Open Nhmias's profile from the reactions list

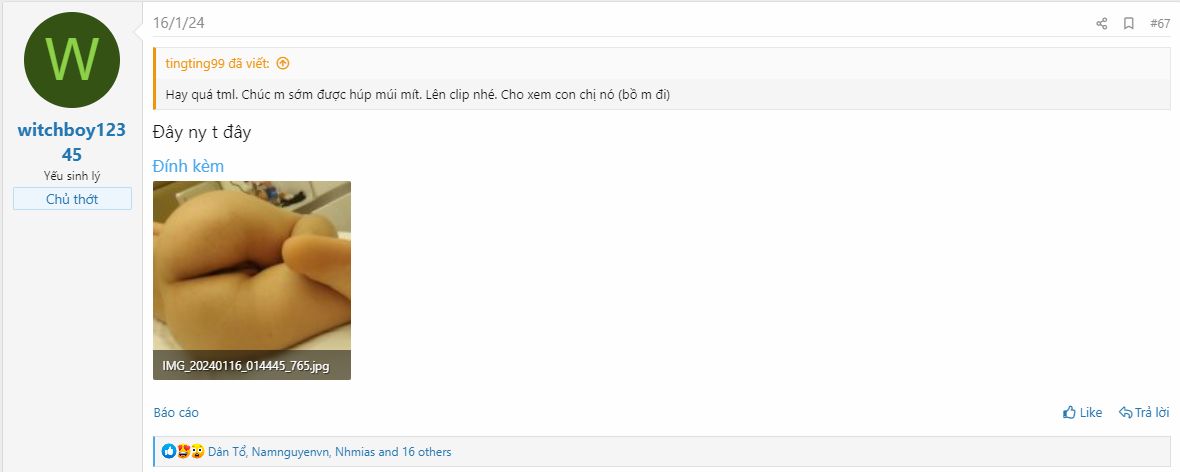tap(355, 452)
